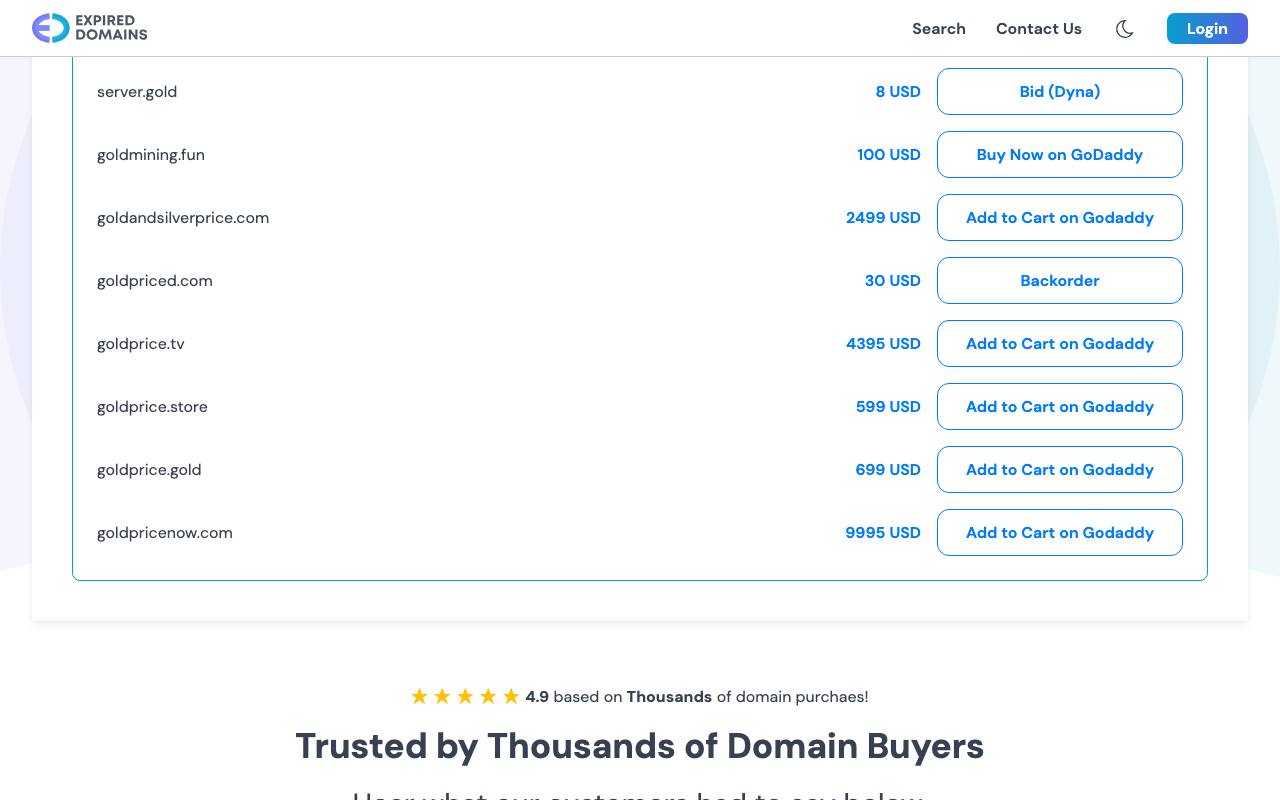Image resolution: width=1280 pixels, height=800 pixels.
Task: Select the goldandsilverprice.com domain name
Action: pos(183,218)
